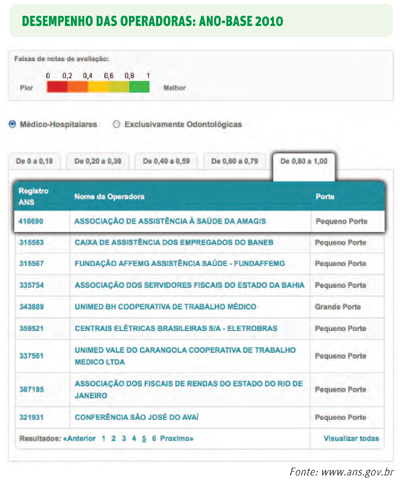This screenshot has height=484, width=400.
Task: Click registro number 315583
Action: (31, 242)
